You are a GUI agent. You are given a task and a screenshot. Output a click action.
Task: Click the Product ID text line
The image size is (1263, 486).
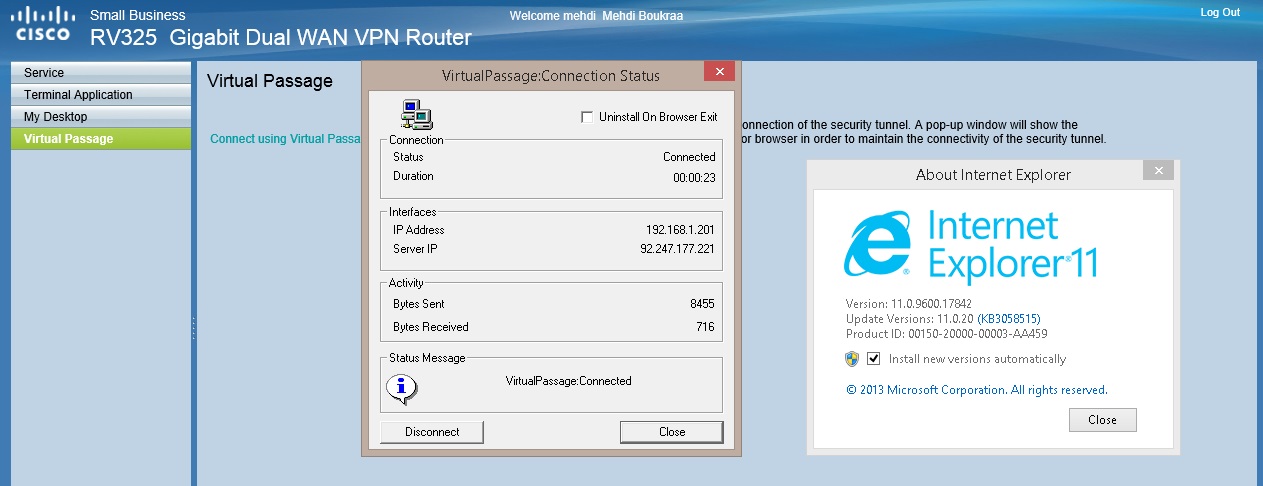[x=946, y=334]
